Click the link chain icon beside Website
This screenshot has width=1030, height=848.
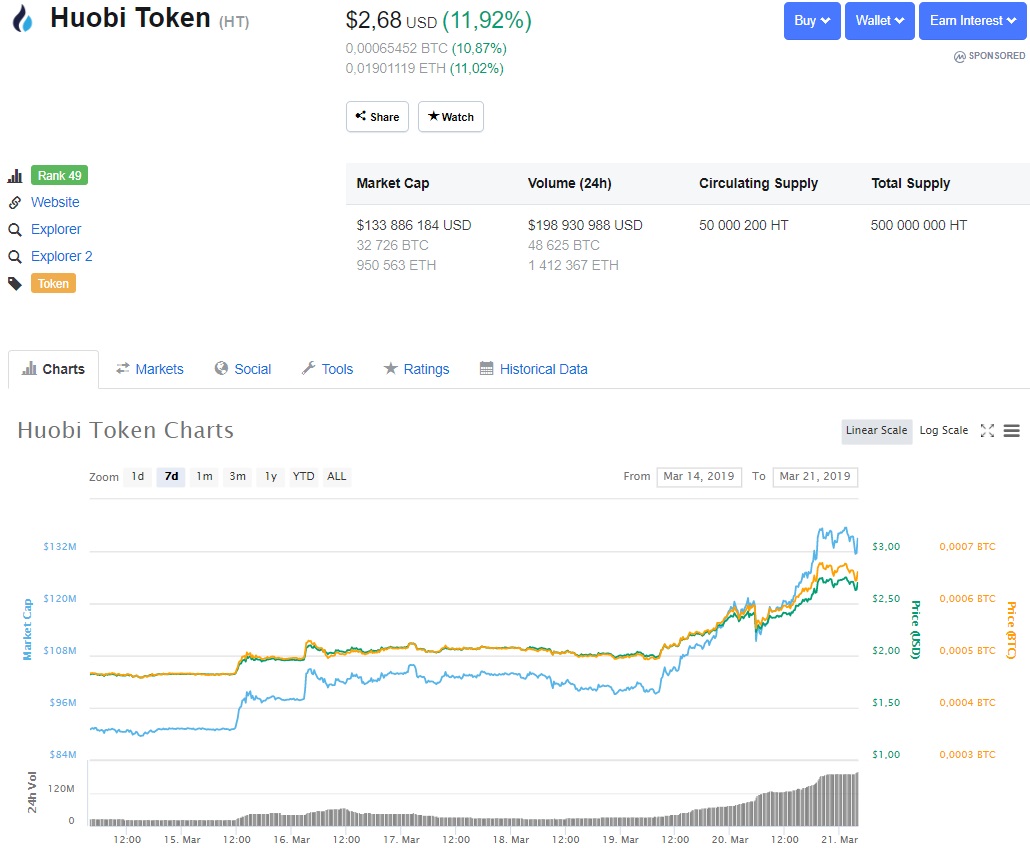tap(15, 203)
